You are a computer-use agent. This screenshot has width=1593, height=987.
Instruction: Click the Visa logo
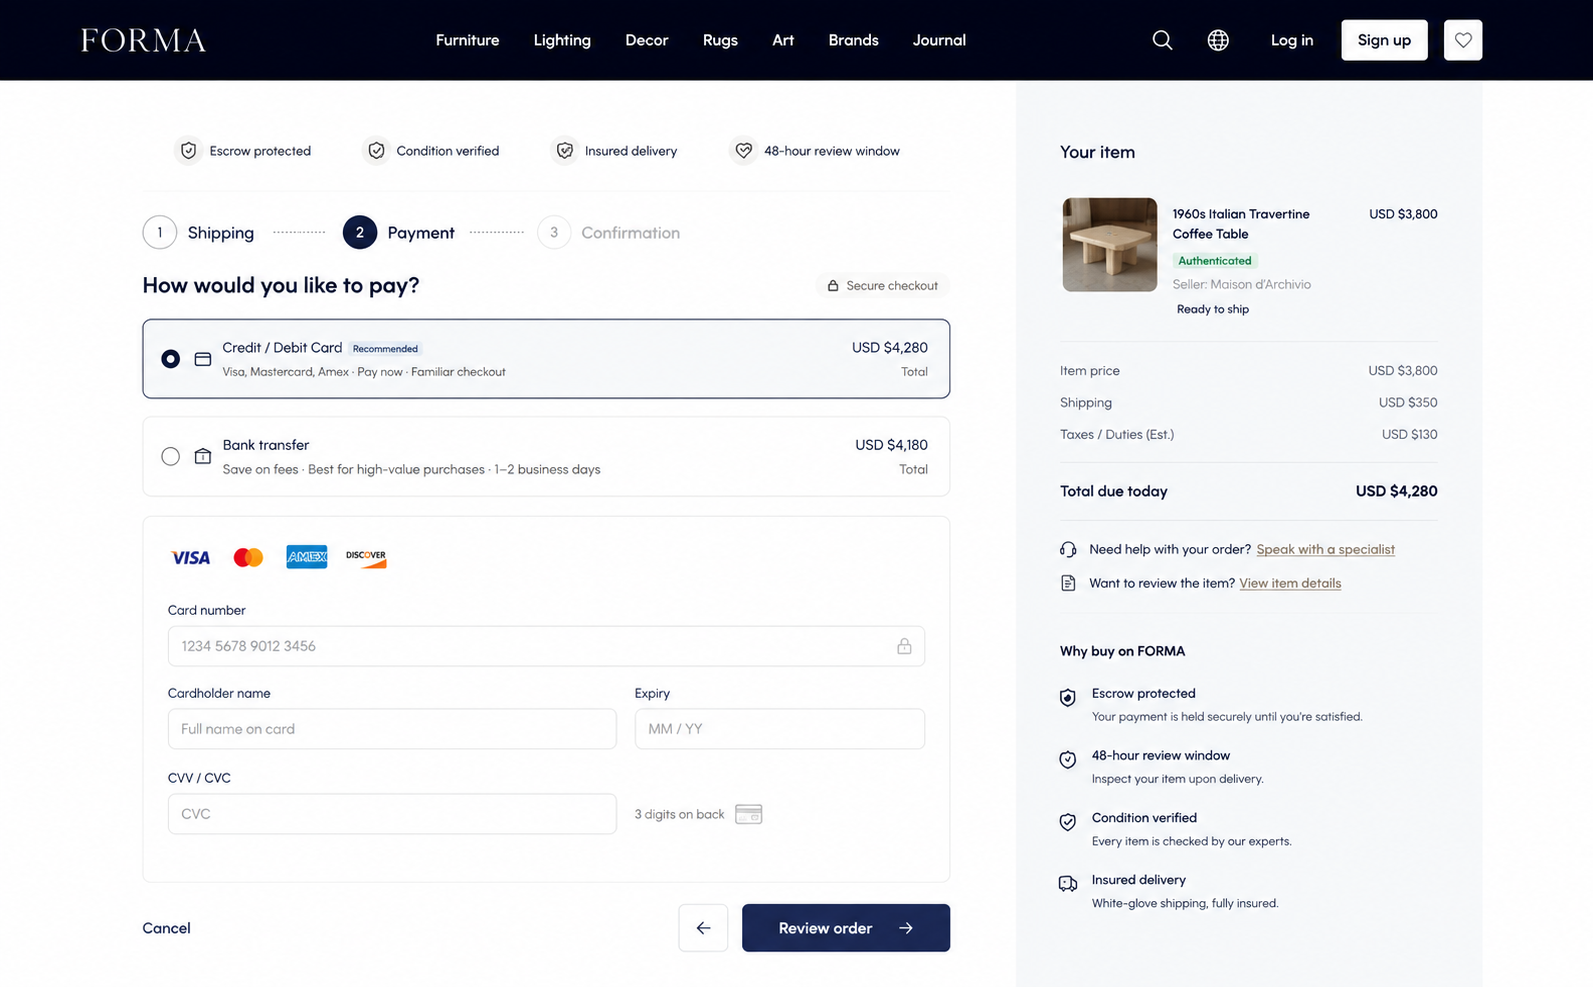click(x=190, y=558)
